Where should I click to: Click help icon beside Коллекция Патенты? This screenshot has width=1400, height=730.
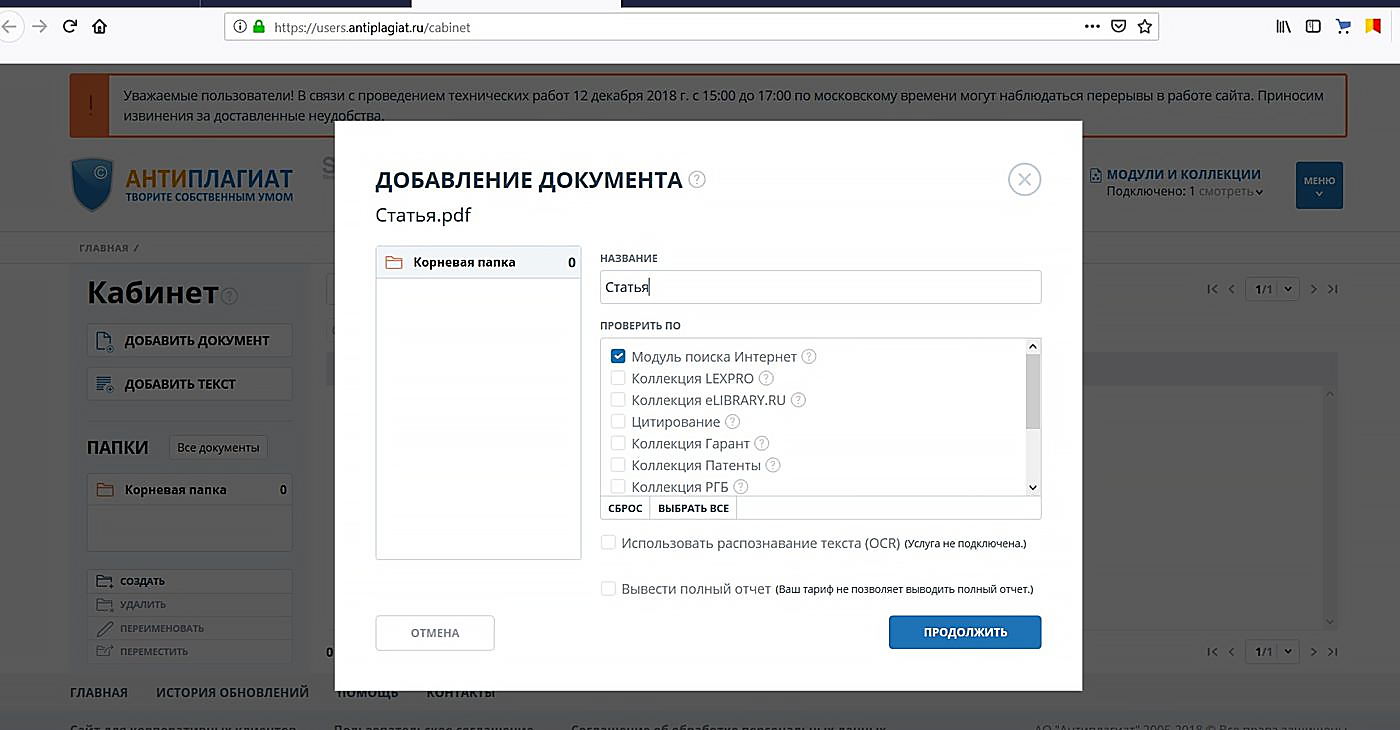point(773,465)
